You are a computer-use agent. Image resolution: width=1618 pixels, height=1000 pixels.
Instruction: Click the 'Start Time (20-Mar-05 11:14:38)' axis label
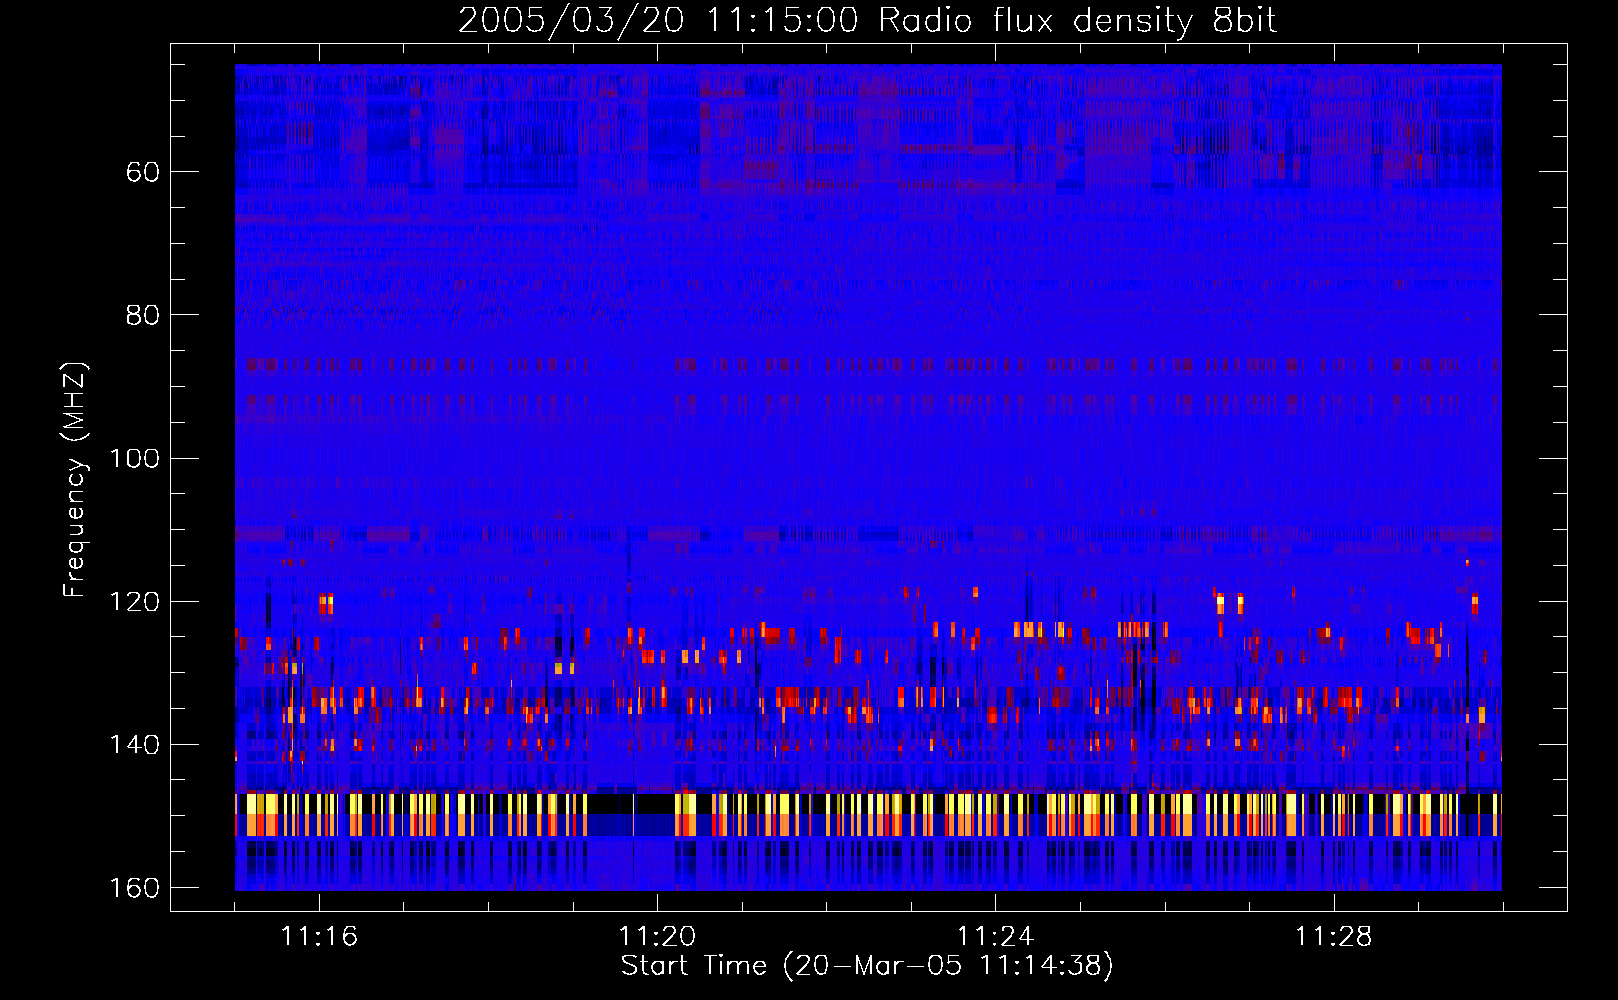pos(867,966)
